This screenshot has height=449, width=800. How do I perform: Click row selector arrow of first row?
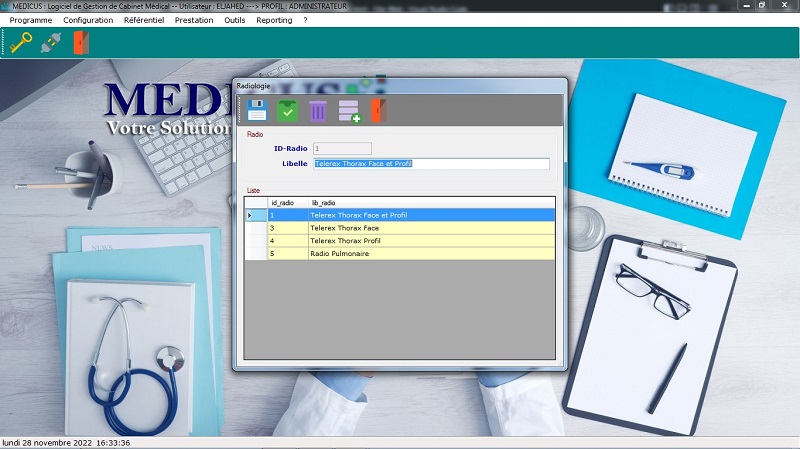click(256, 215)
